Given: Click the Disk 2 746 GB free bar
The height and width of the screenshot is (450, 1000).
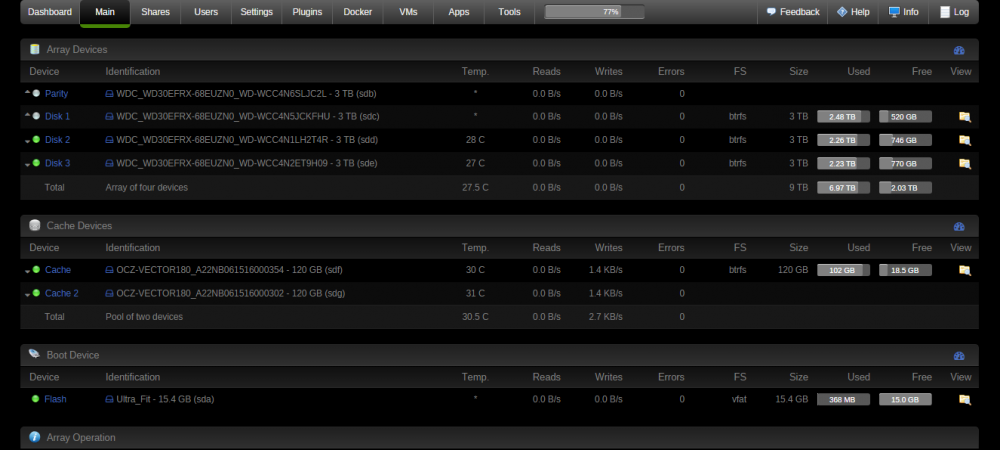Looking at the screenshot, I should [905, 140].
